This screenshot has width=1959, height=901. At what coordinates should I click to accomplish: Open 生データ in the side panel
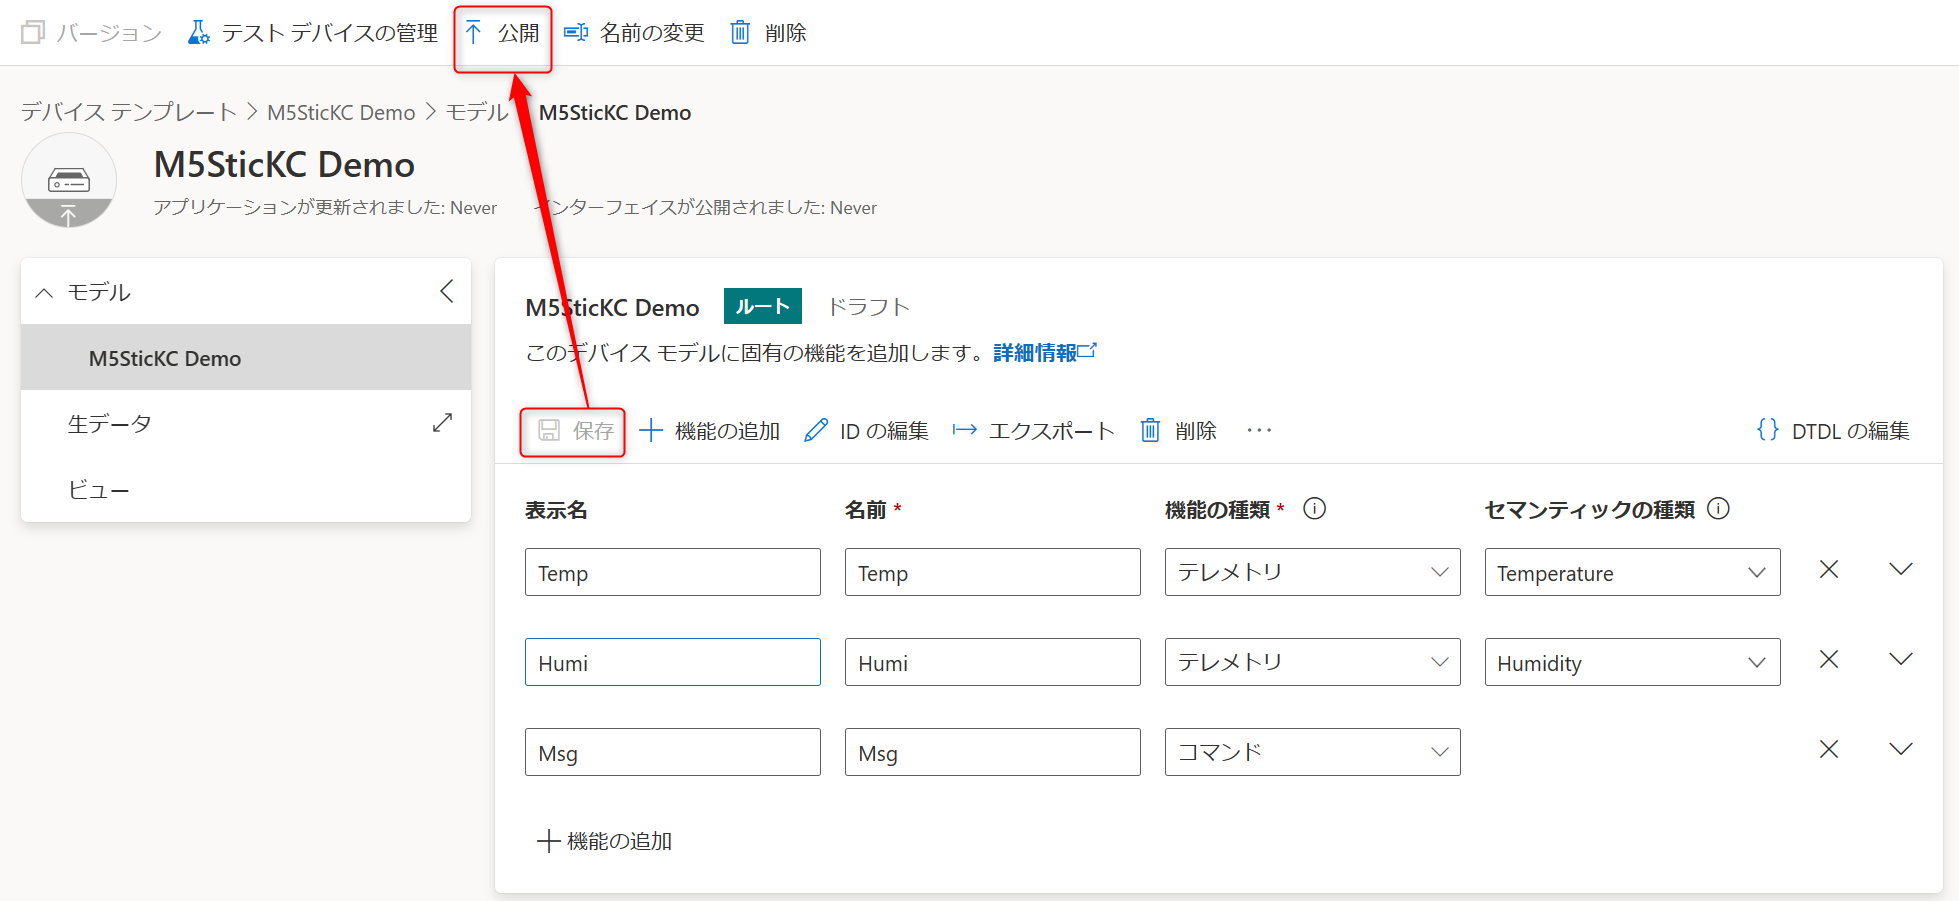coord(110,424)
